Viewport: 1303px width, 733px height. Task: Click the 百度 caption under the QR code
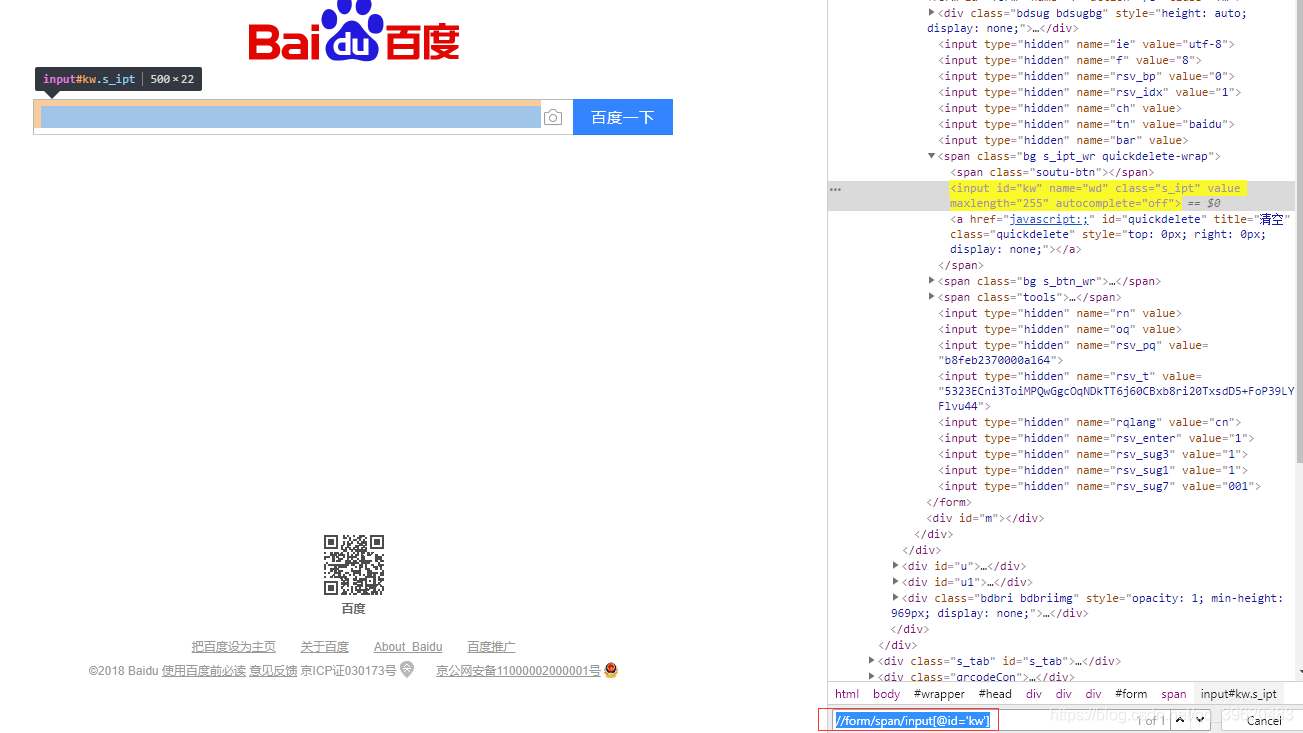coord(353,608)
